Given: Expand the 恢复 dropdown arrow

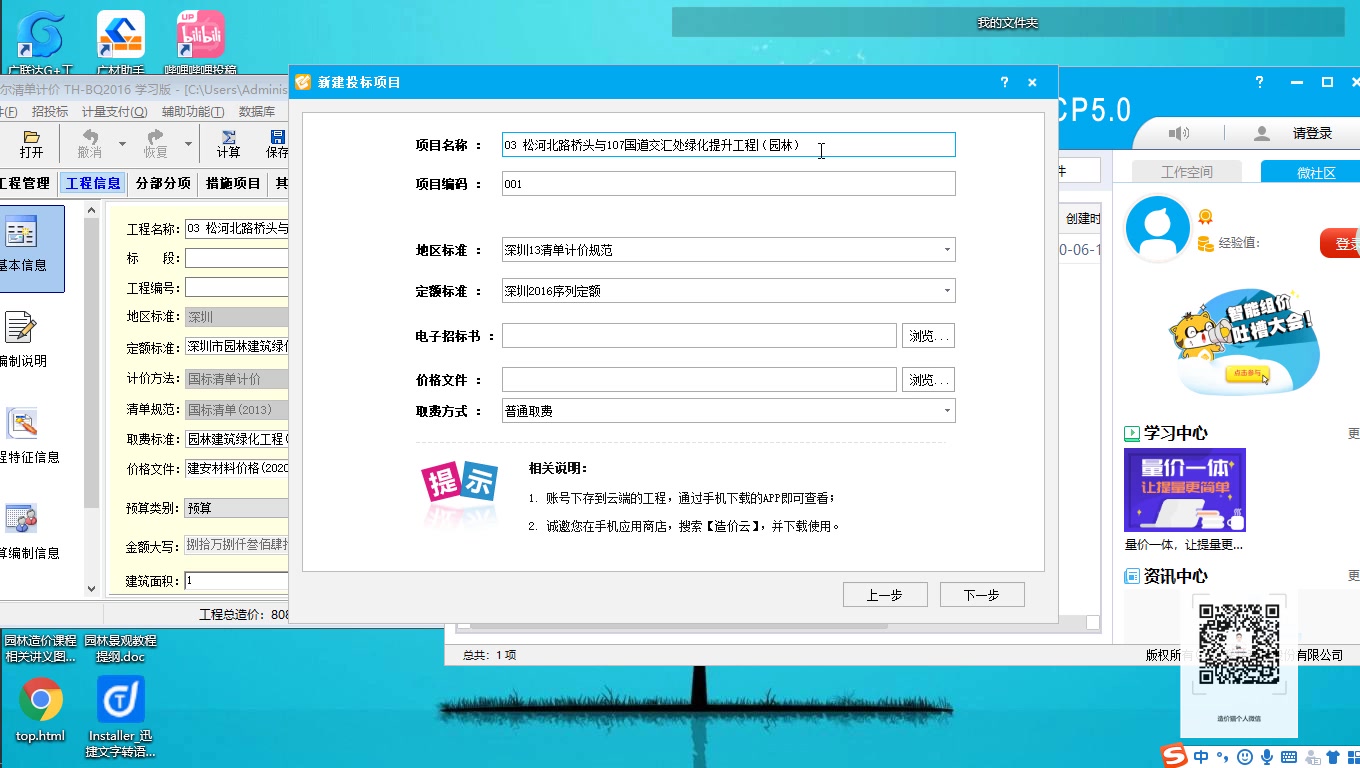Looking at the screenshot, I should [187, 144].
